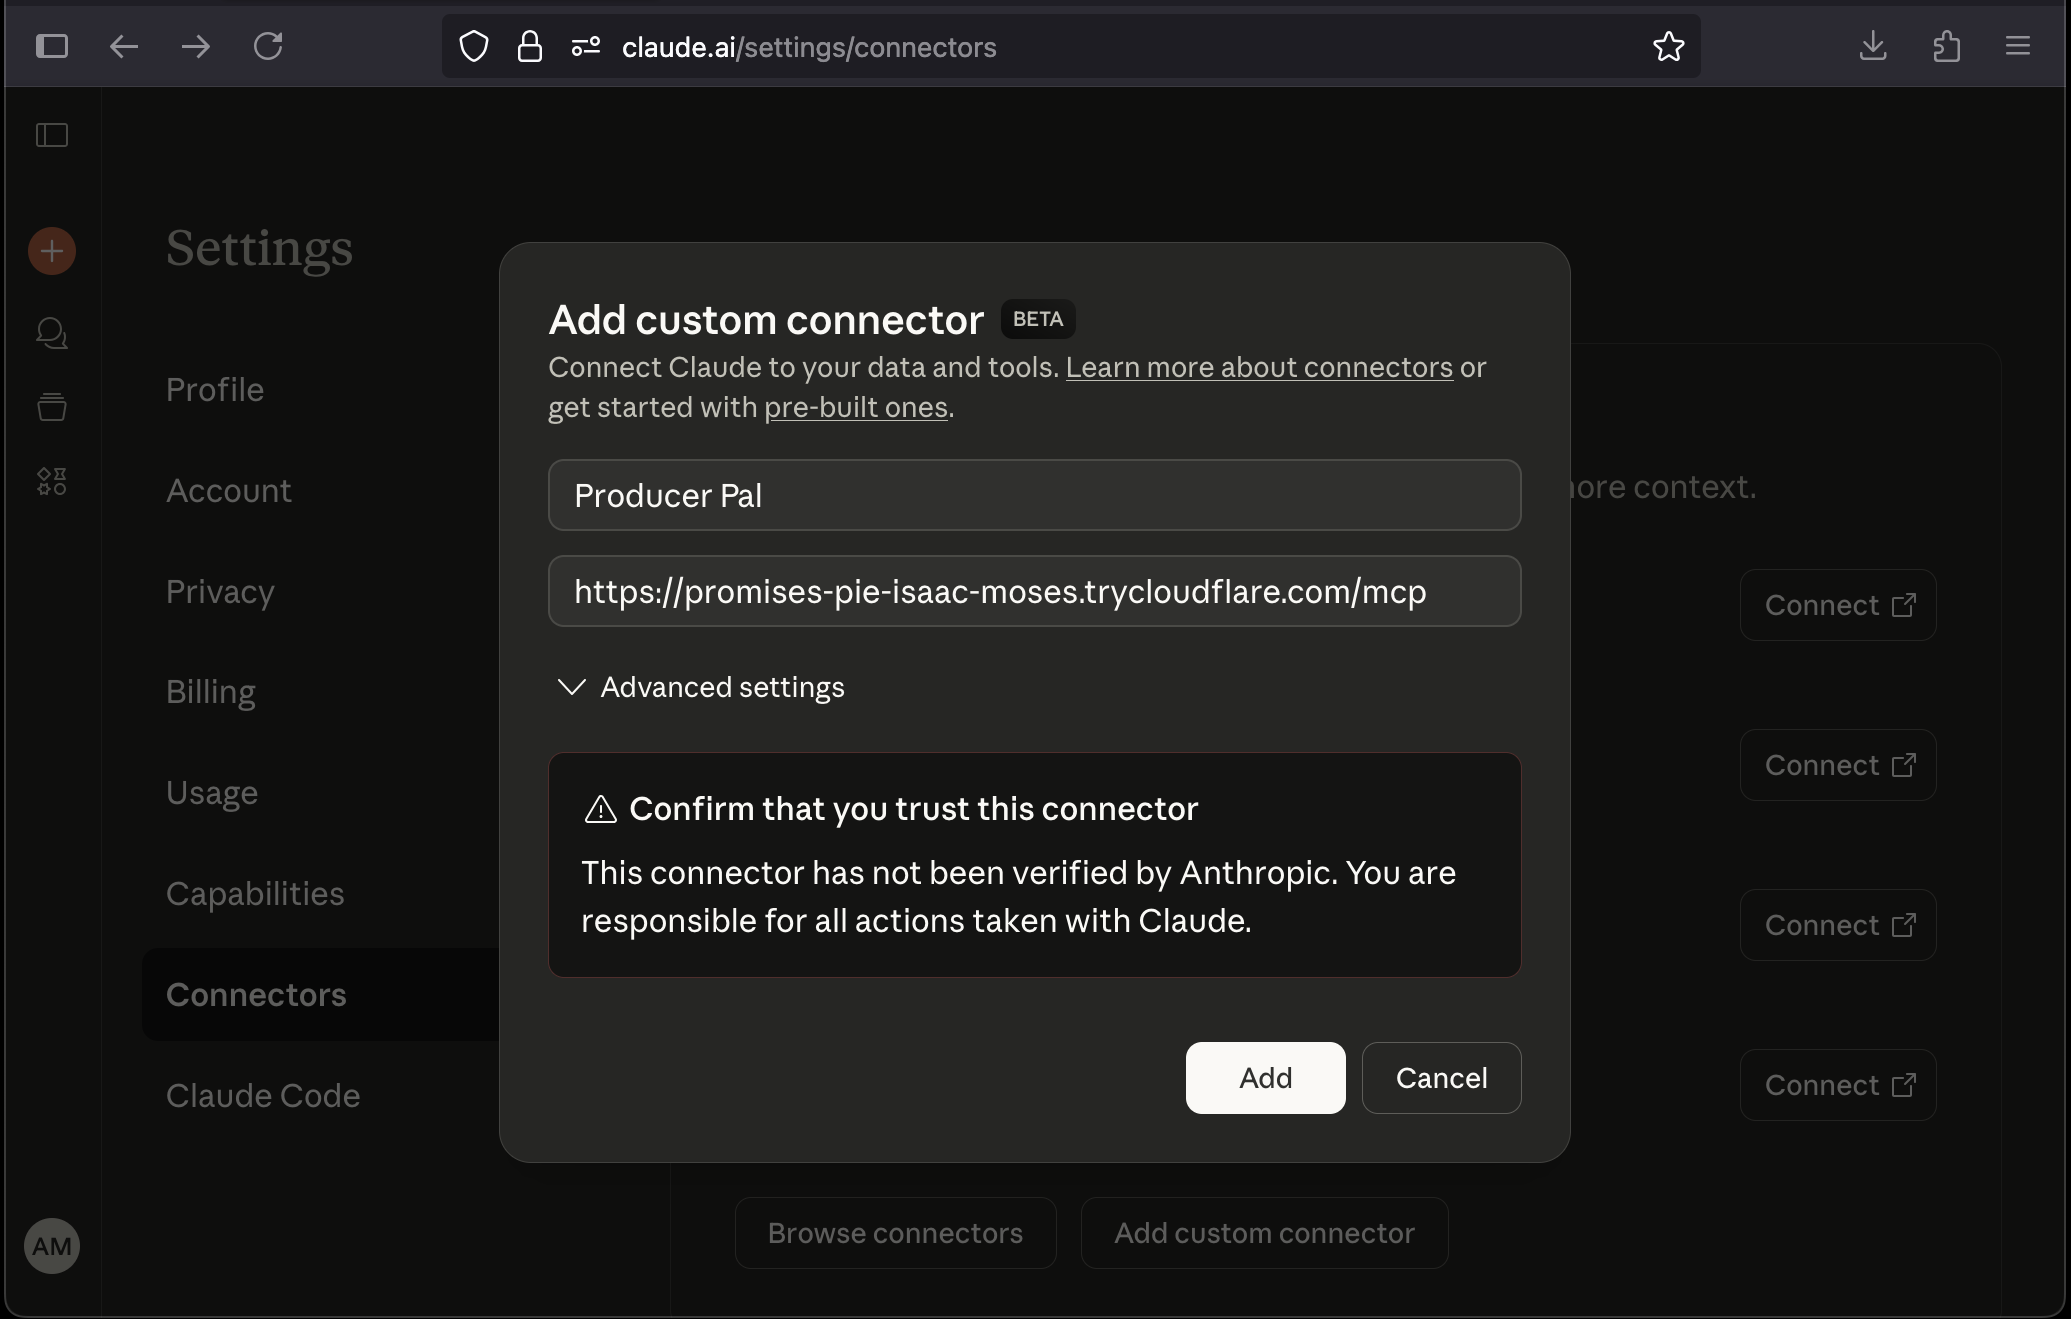Start a new chat with the plus icon
2071x1319 pixels.
coord(51,250)
